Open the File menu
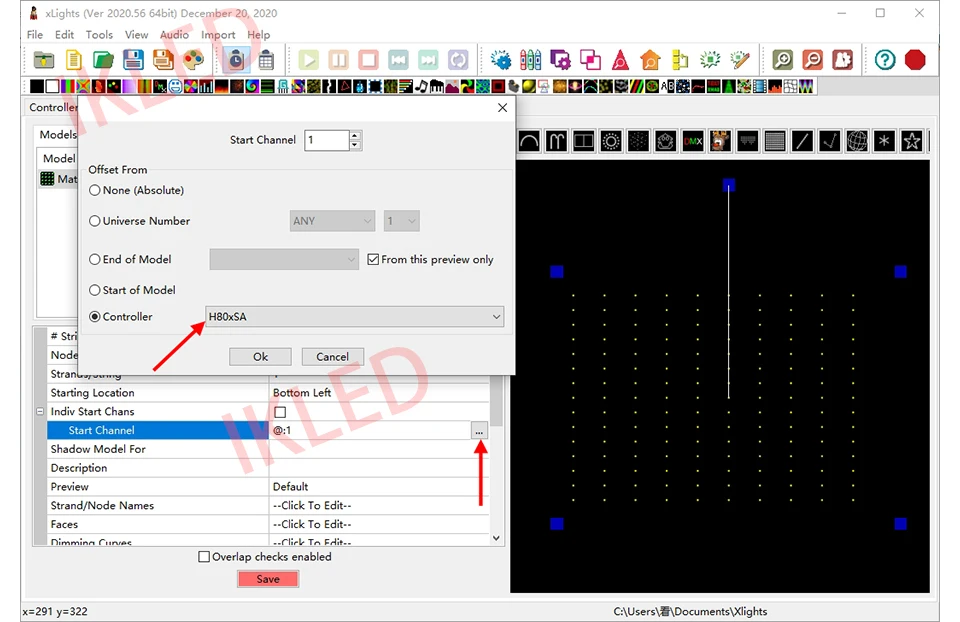The image size is (960, 622). (x=35, y=35)
